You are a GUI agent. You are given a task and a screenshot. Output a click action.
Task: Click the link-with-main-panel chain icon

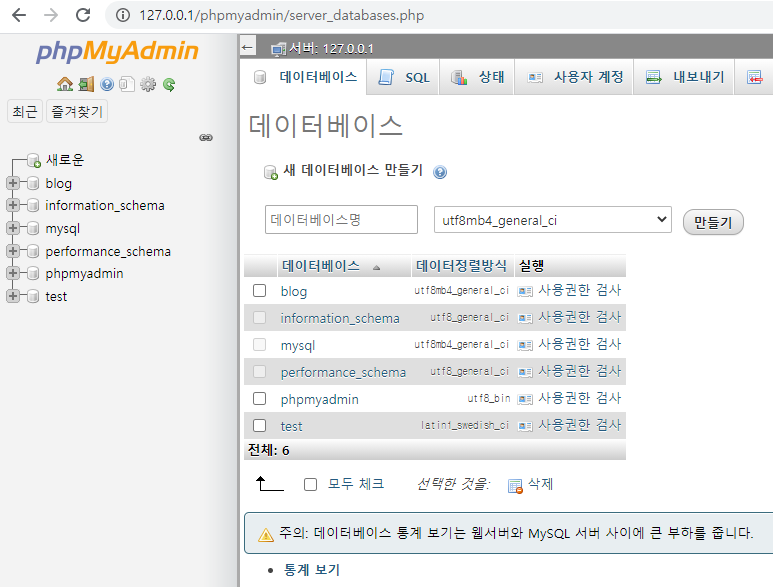(x=206, y=138)
